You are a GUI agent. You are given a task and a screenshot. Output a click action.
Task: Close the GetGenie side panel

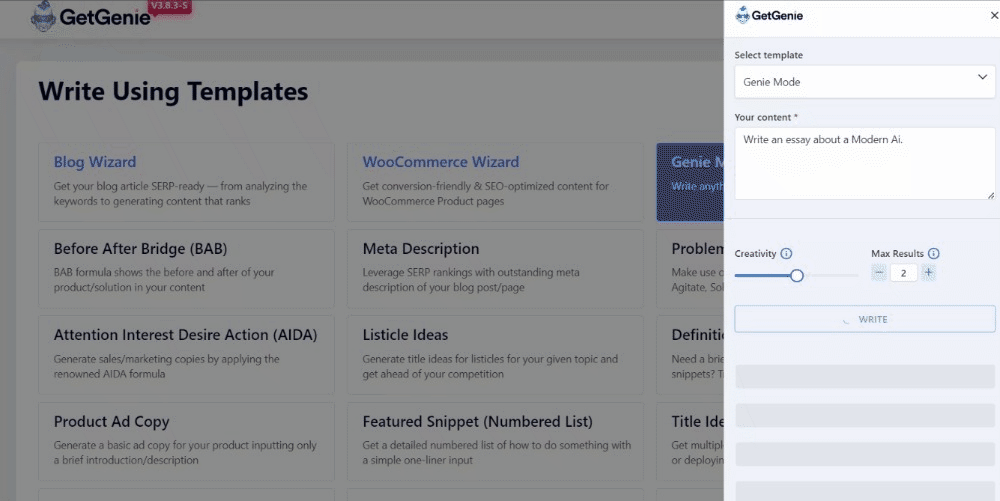994,15
